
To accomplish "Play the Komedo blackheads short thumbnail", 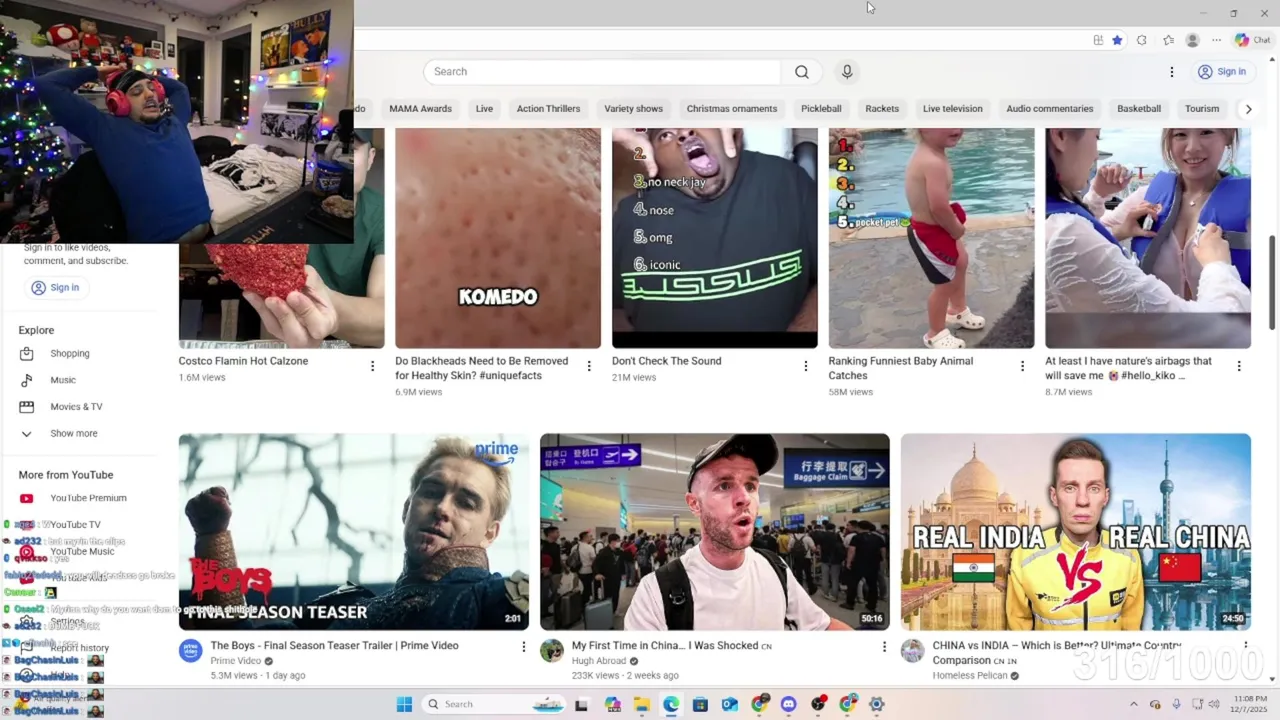I will click(498, 238).
